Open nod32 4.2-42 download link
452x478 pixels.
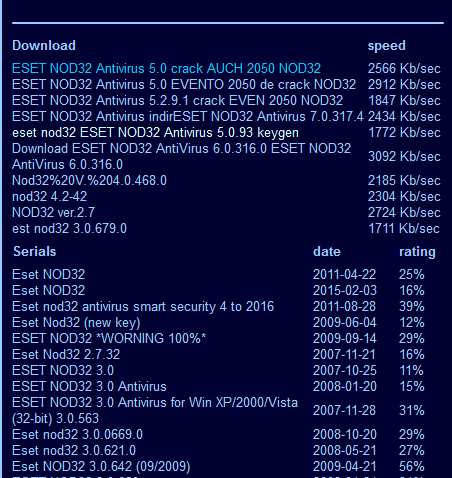point(49,196)
